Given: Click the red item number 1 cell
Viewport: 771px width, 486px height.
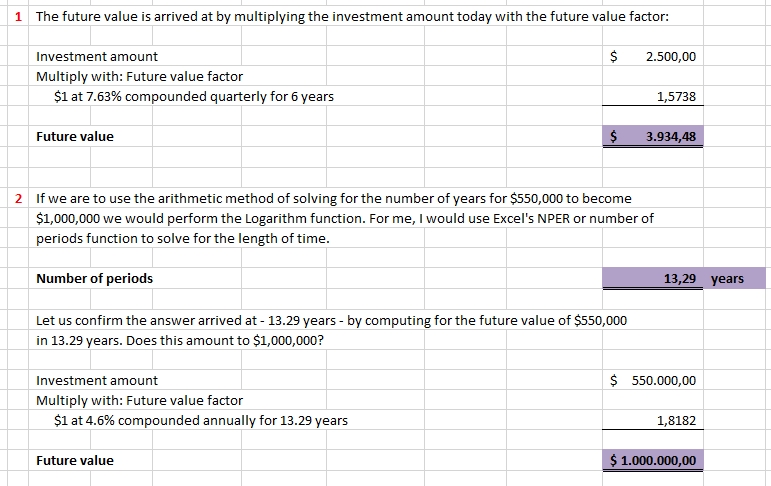Looking at the screenshot, I should pos(22,17).
